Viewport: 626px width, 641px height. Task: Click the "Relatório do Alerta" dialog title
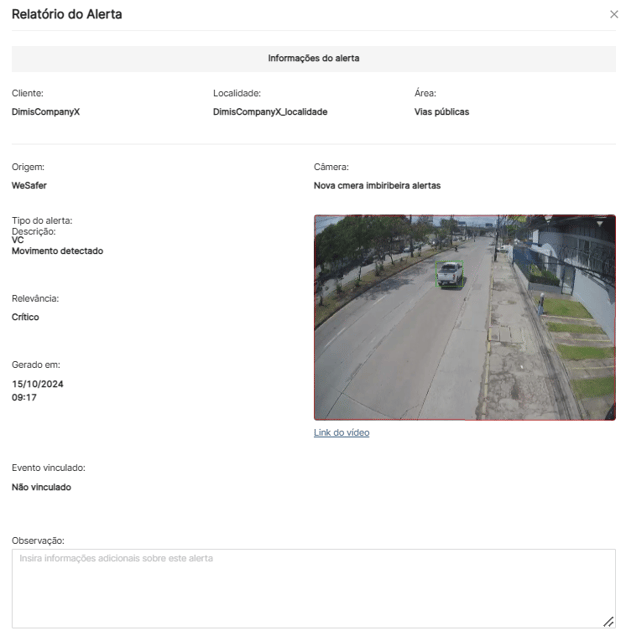67,15
